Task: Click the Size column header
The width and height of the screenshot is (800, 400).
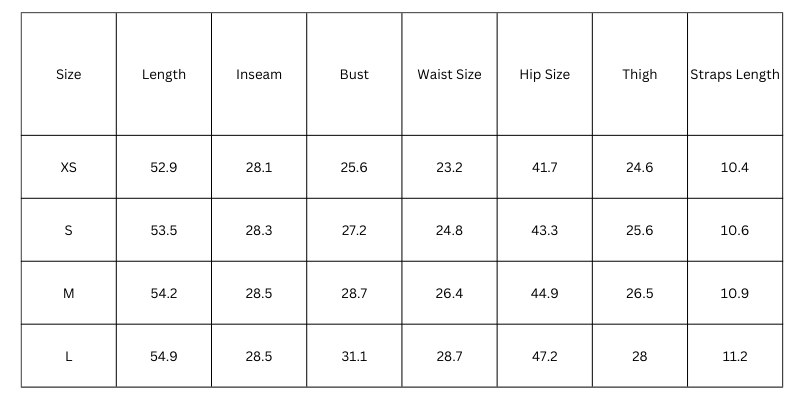Action: (x=68, y=74)
